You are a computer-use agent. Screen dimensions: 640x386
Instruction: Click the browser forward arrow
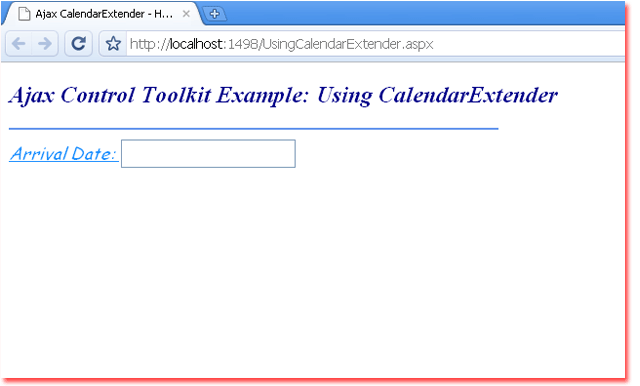pos(44,43)
